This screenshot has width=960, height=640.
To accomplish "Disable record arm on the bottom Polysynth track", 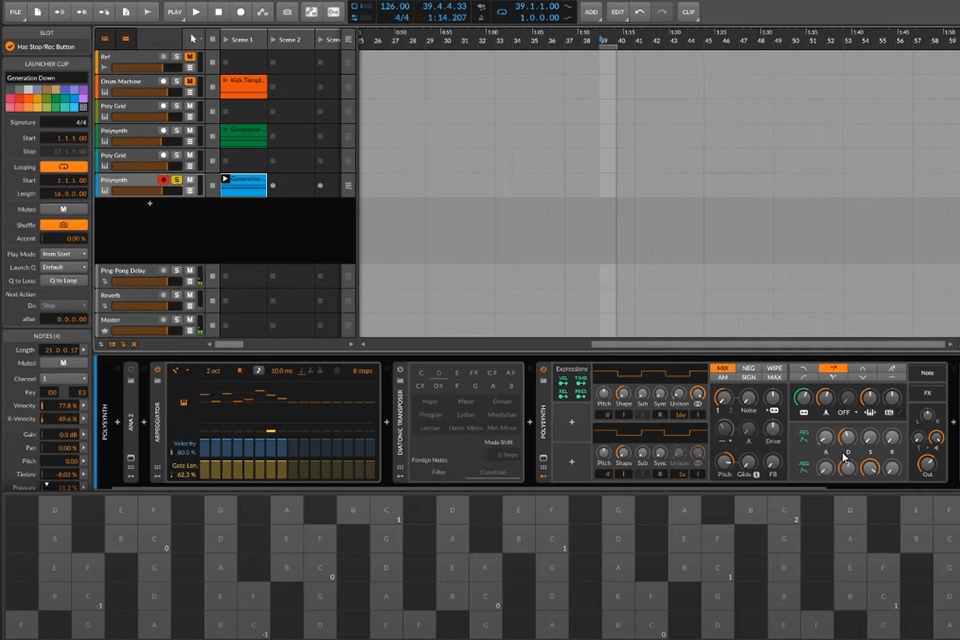I will pos(162,180).
